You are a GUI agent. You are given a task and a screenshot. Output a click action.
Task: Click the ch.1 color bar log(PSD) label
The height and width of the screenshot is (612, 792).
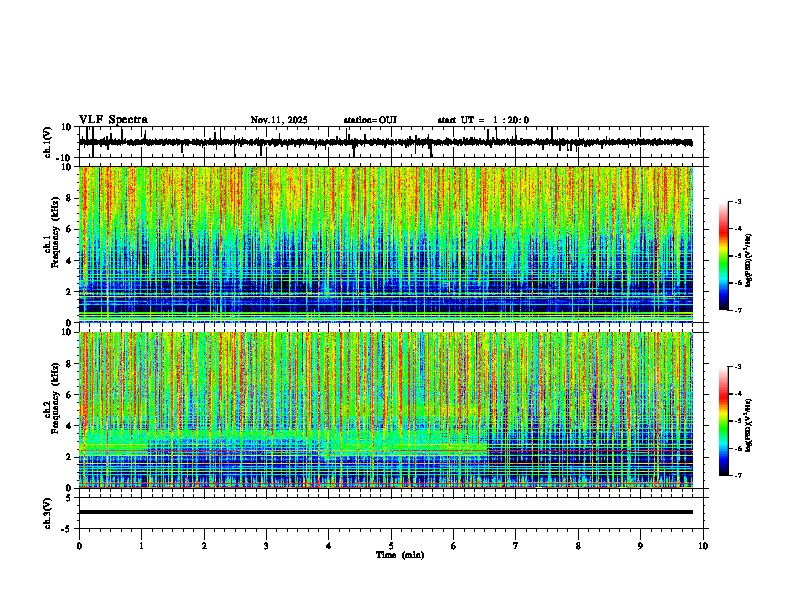(749, 260)
